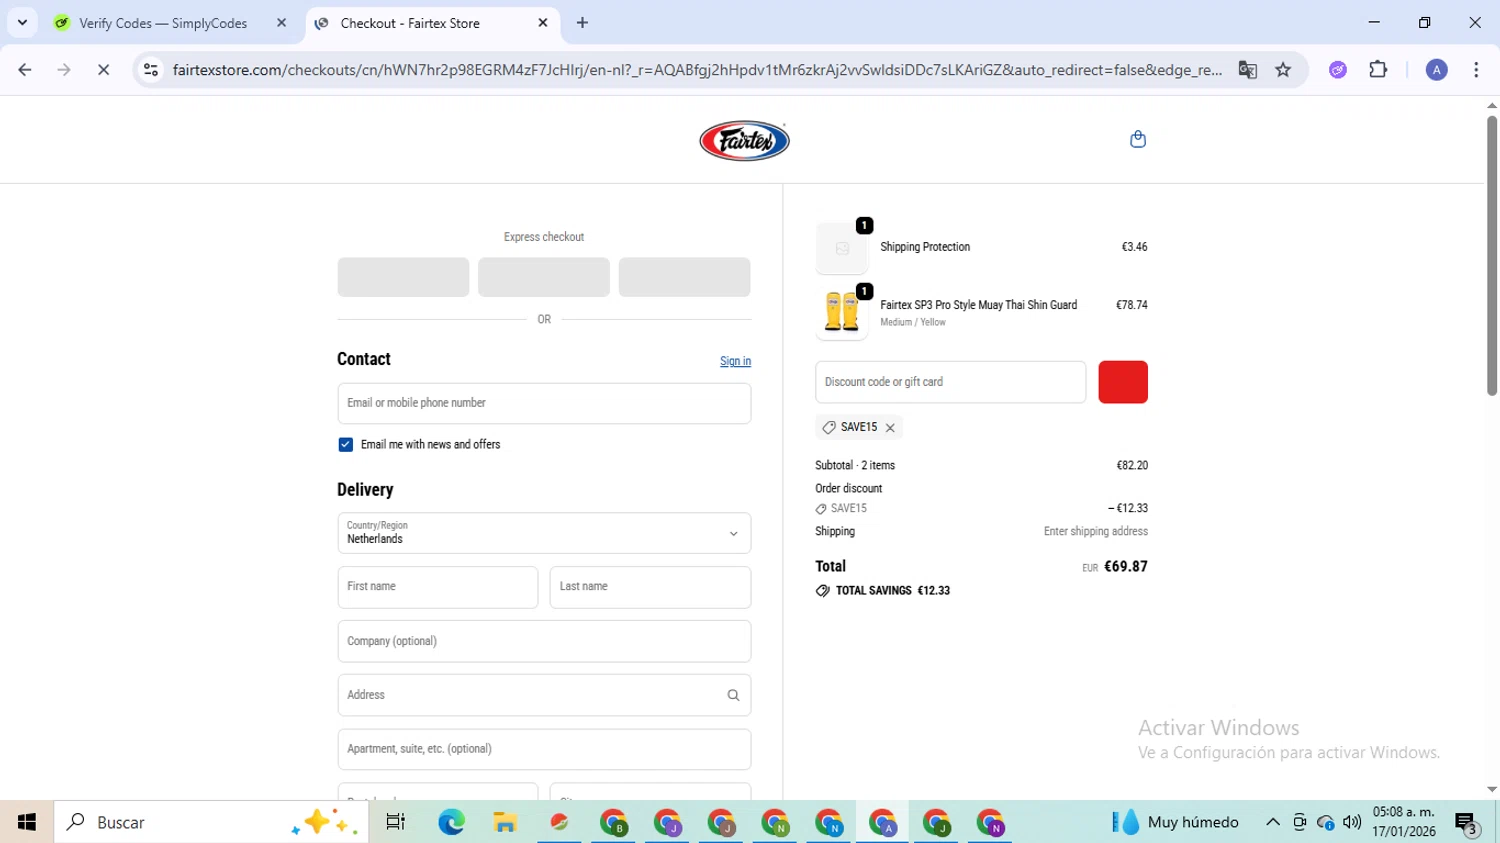Open the taskbar volume icon

pyautogui.click(x=1352, y=822)
